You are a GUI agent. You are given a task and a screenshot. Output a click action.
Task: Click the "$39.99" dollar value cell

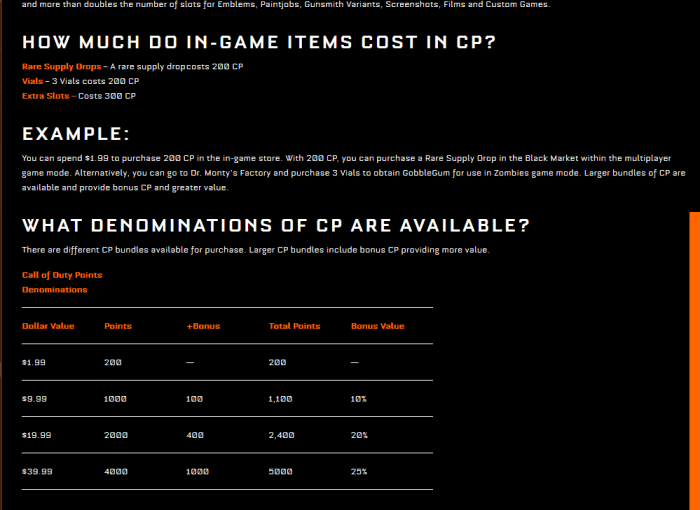pyautogui.click(x=36, y=471)
